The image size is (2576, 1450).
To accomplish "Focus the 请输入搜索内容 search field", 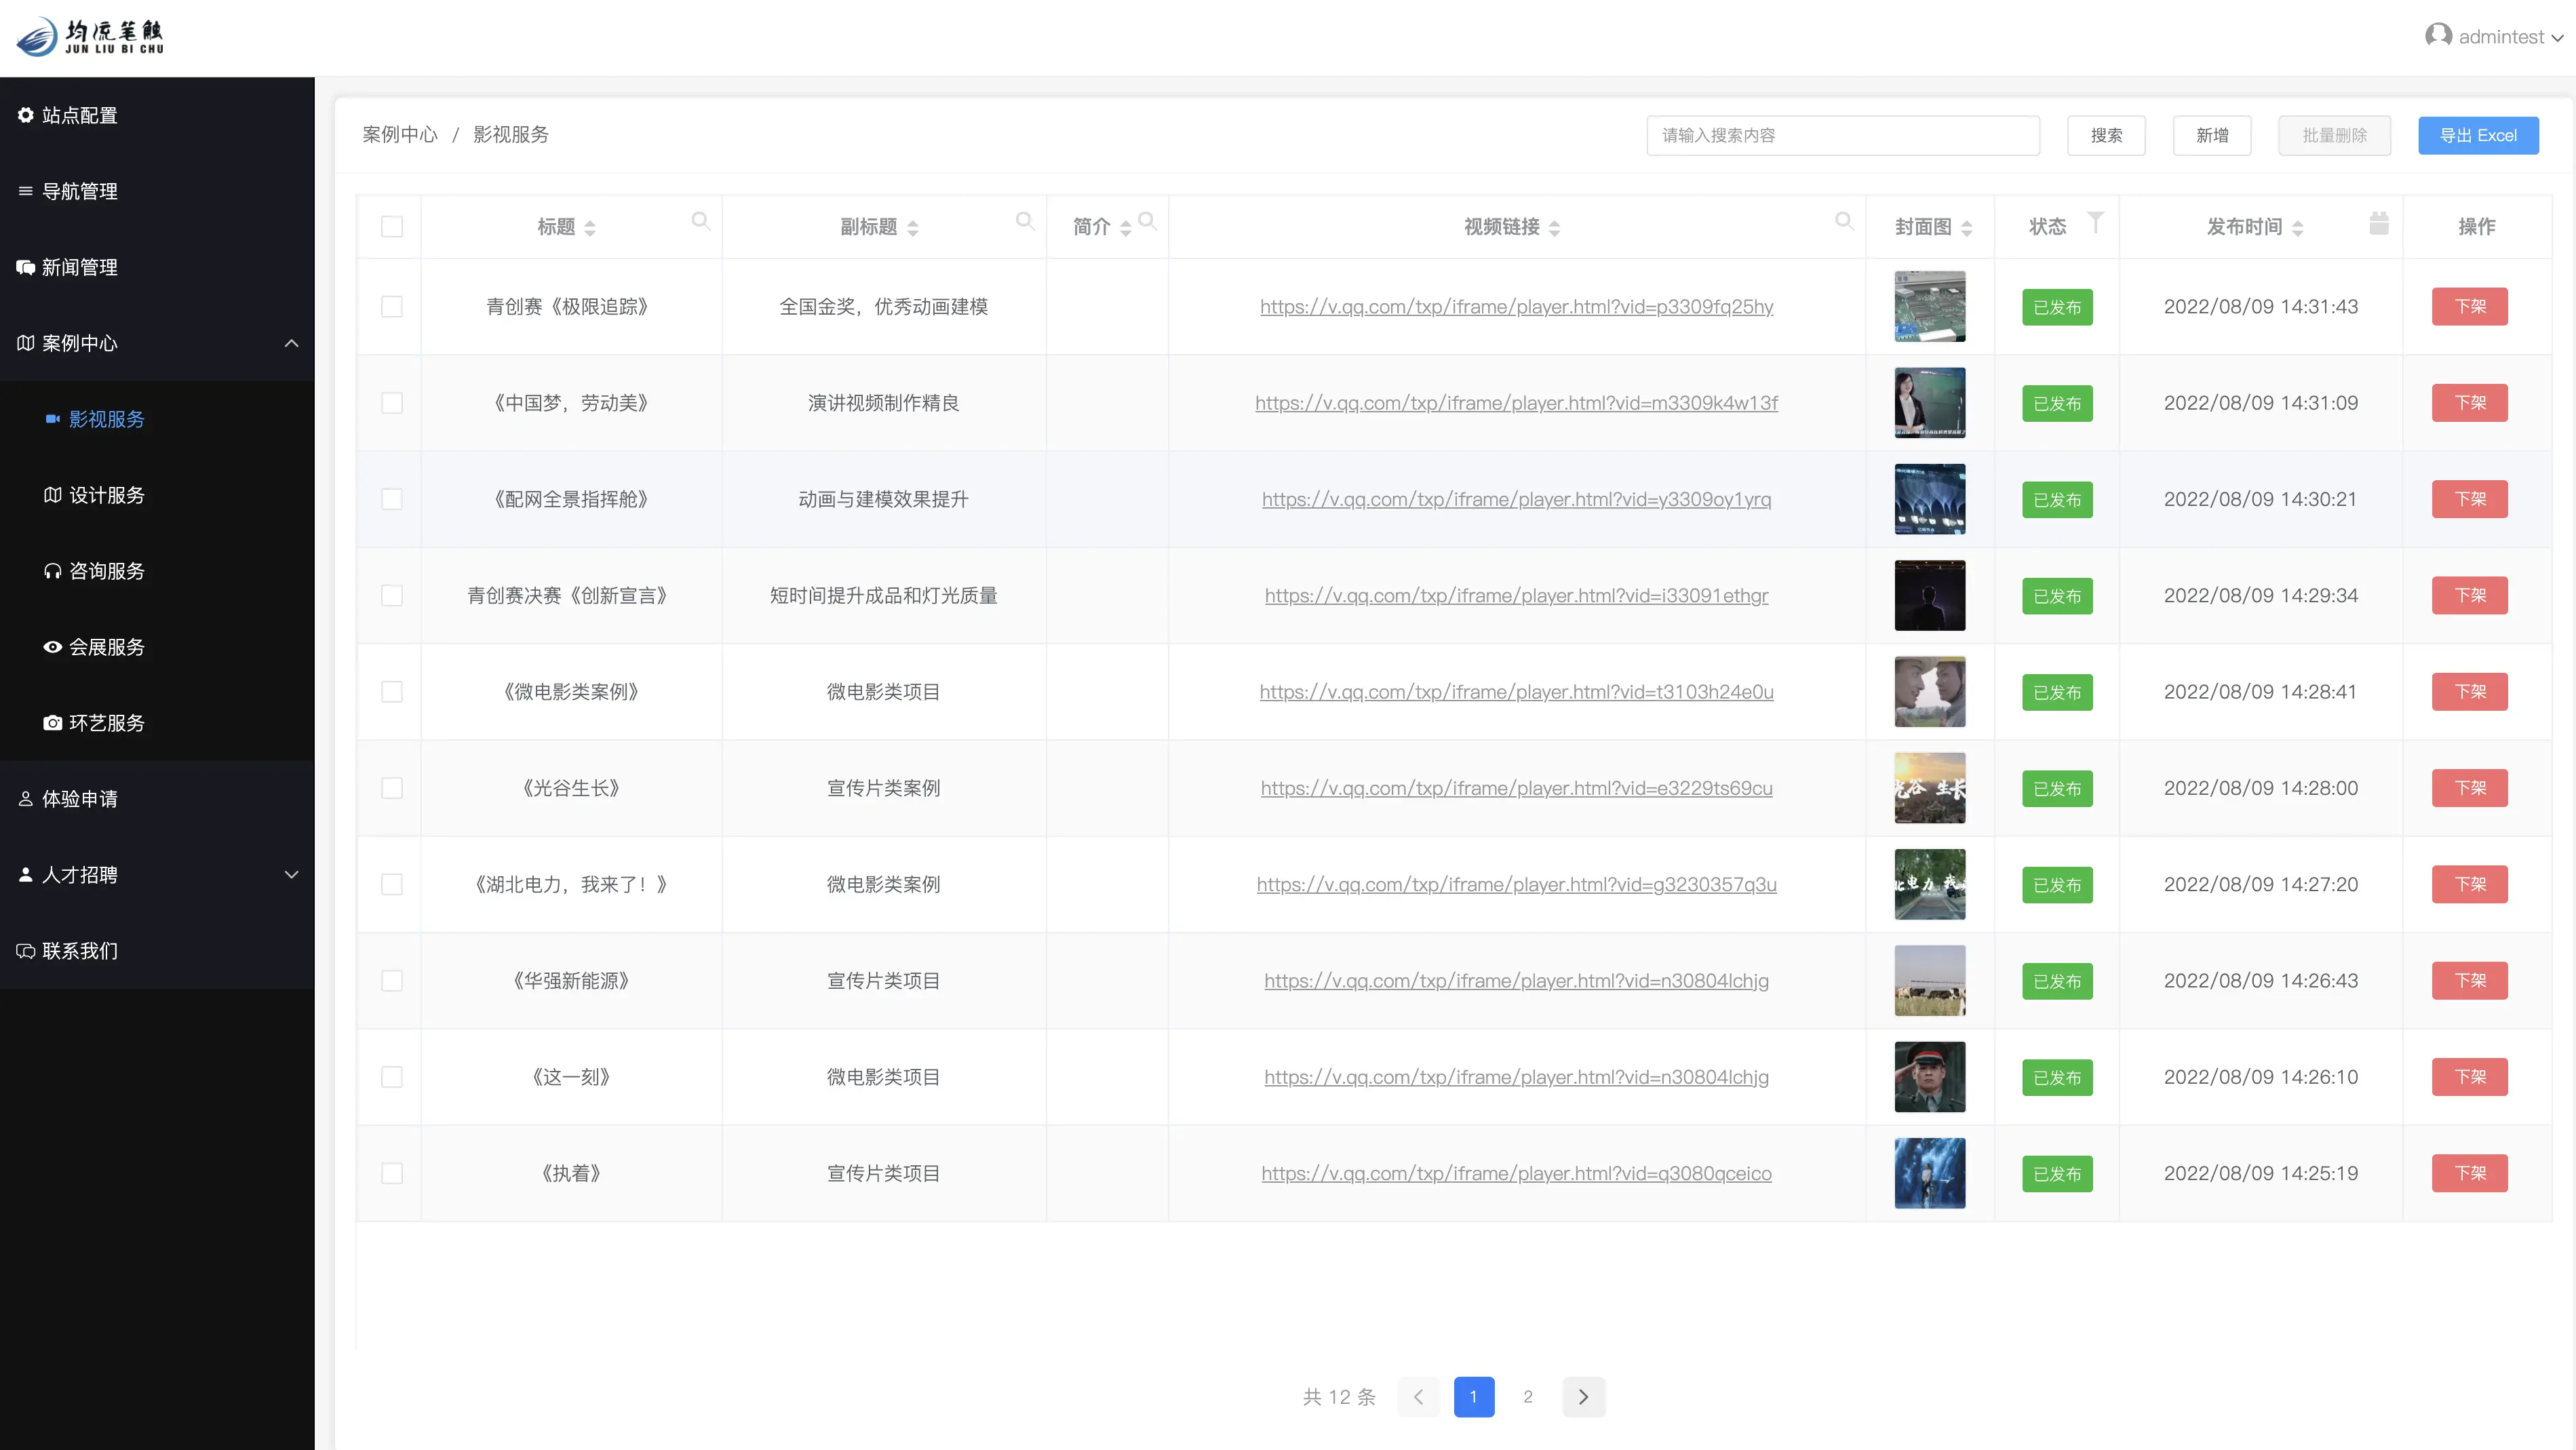I will (x=1842, y=135).
